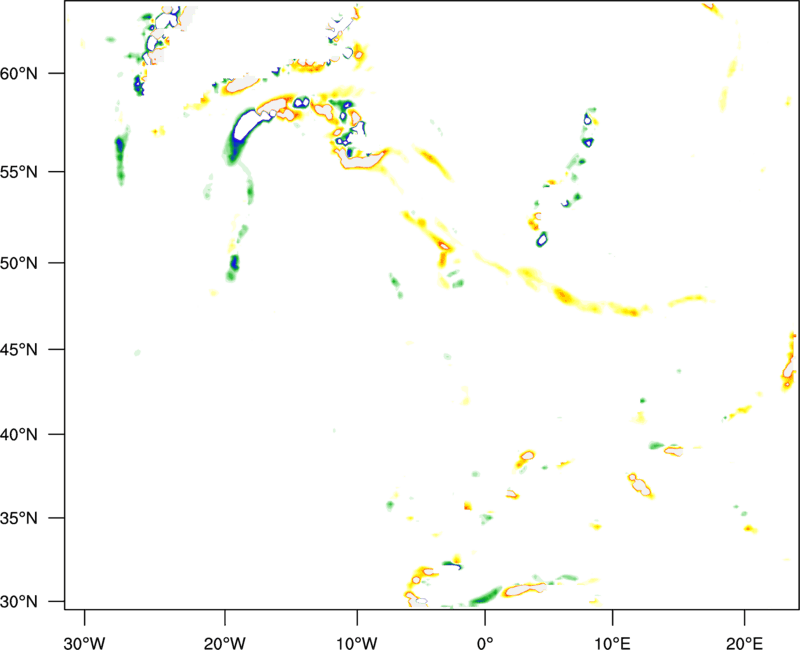Viewport: 800px width, 650px height.
Task: Click the orange-outlined feature near 37°N 12°E
Action: tap(640, 485)
